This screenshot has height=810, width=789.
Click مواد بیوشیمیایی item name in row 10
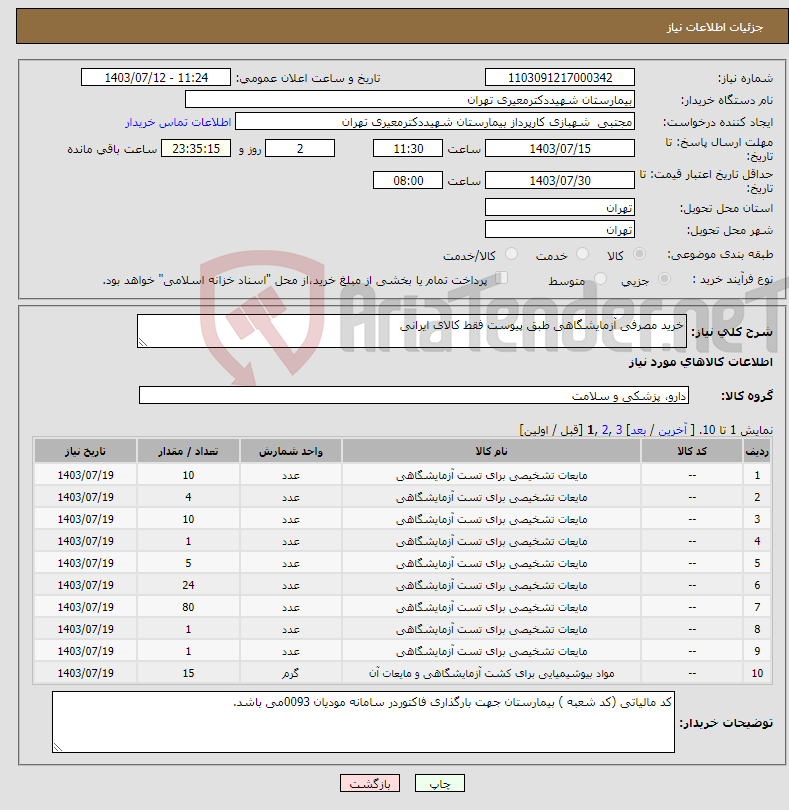coord(491,673)
